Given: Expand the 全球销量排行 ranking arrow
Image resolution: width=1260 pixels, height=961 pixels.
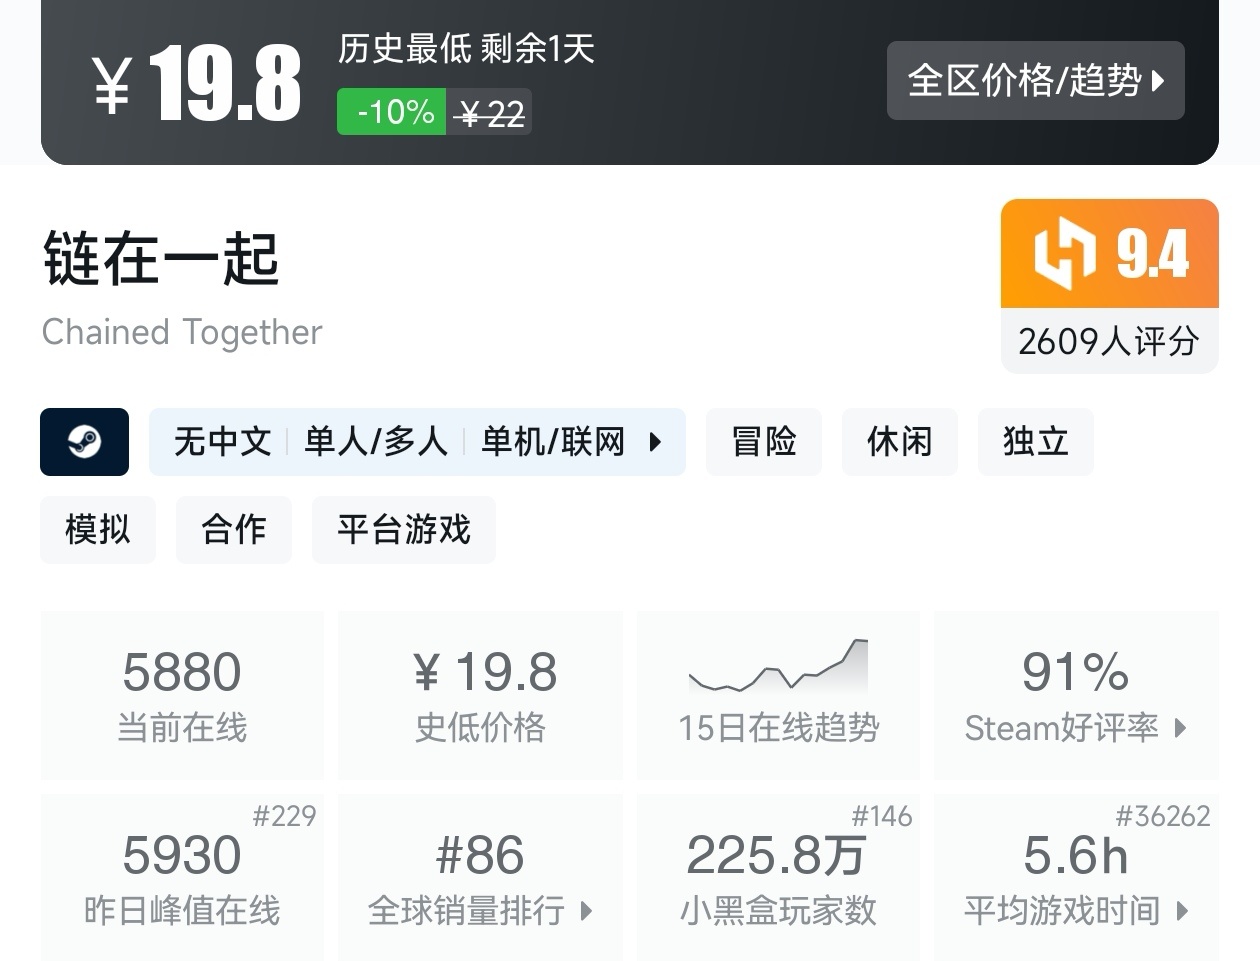Looking at the screenshot, I should pyautogui.click(x=586, y=911).
